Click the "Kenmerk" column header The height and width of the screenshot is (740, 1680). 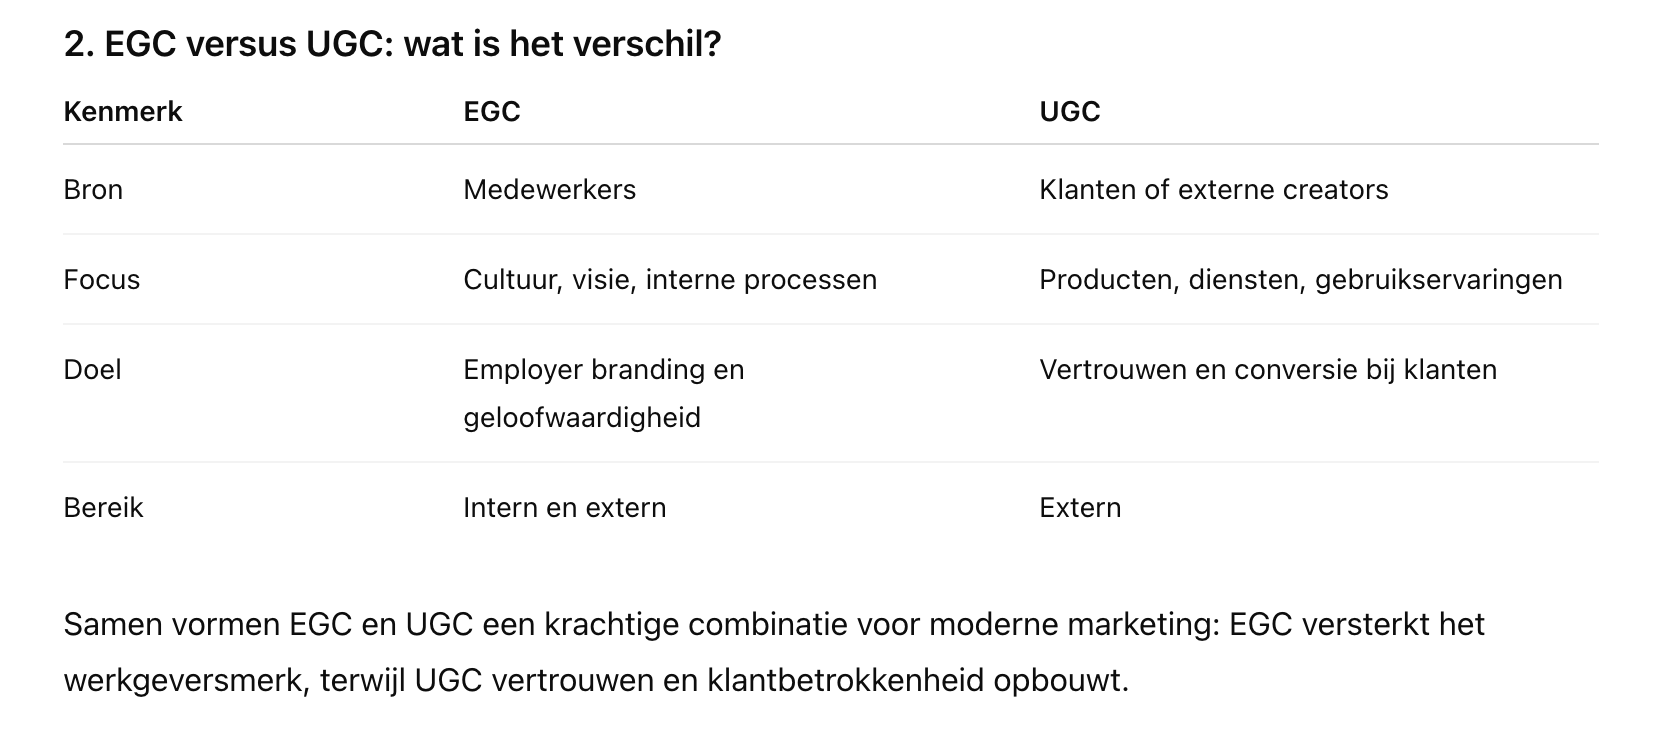[122, 111]
